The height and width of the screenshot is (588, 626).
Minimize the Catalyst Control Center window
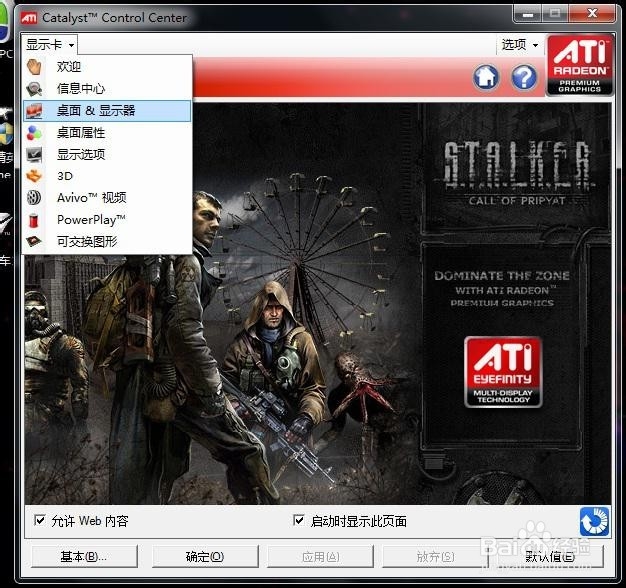pos(527,14)
